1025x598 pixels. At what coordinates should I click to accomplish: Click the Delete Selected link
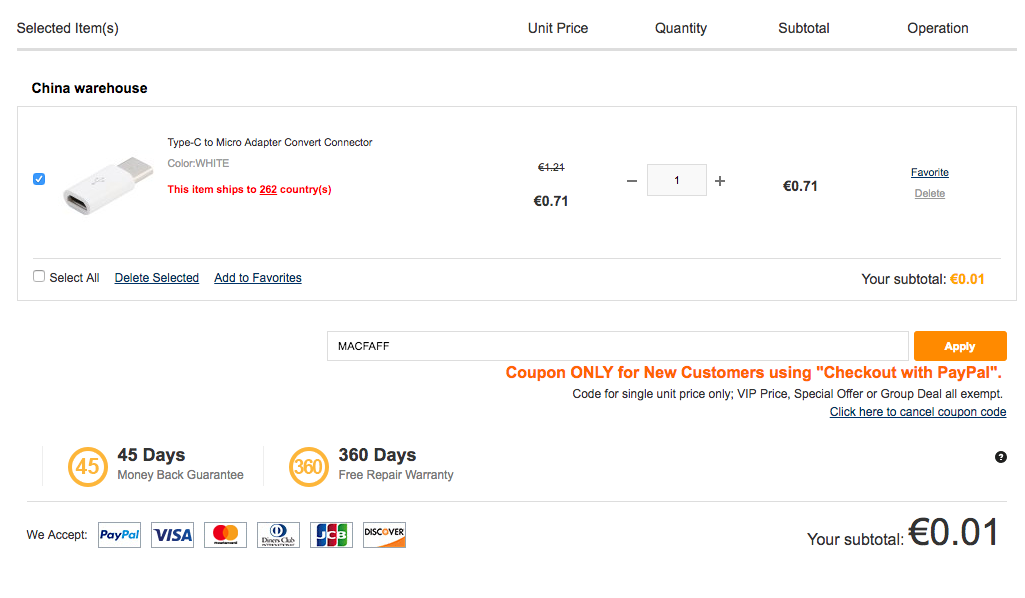(x=157, y=278)
